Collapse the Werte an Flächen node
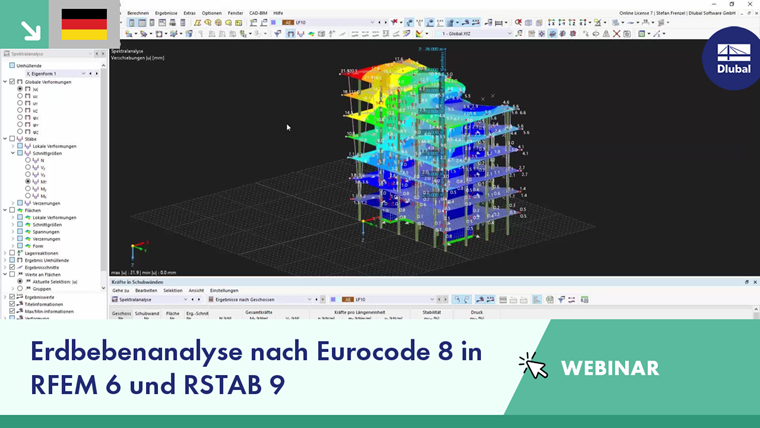Screen dimensions: 760x428 click(x=5, y=274)
